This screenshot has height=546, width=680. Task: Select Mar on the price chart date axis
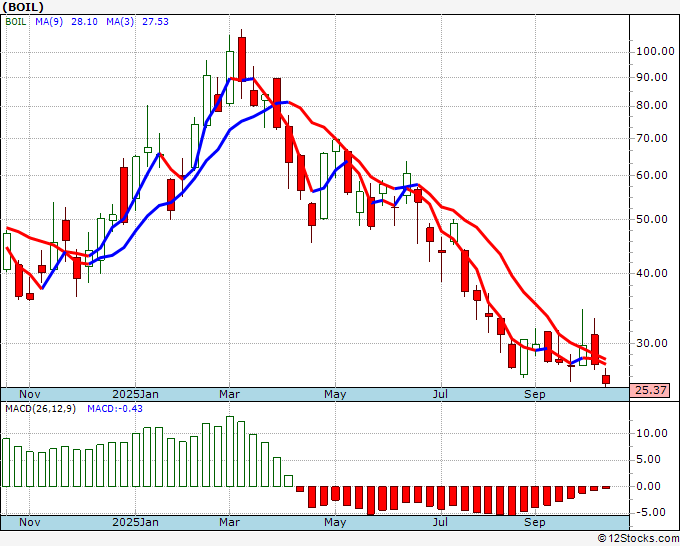(x=229, y=394)
